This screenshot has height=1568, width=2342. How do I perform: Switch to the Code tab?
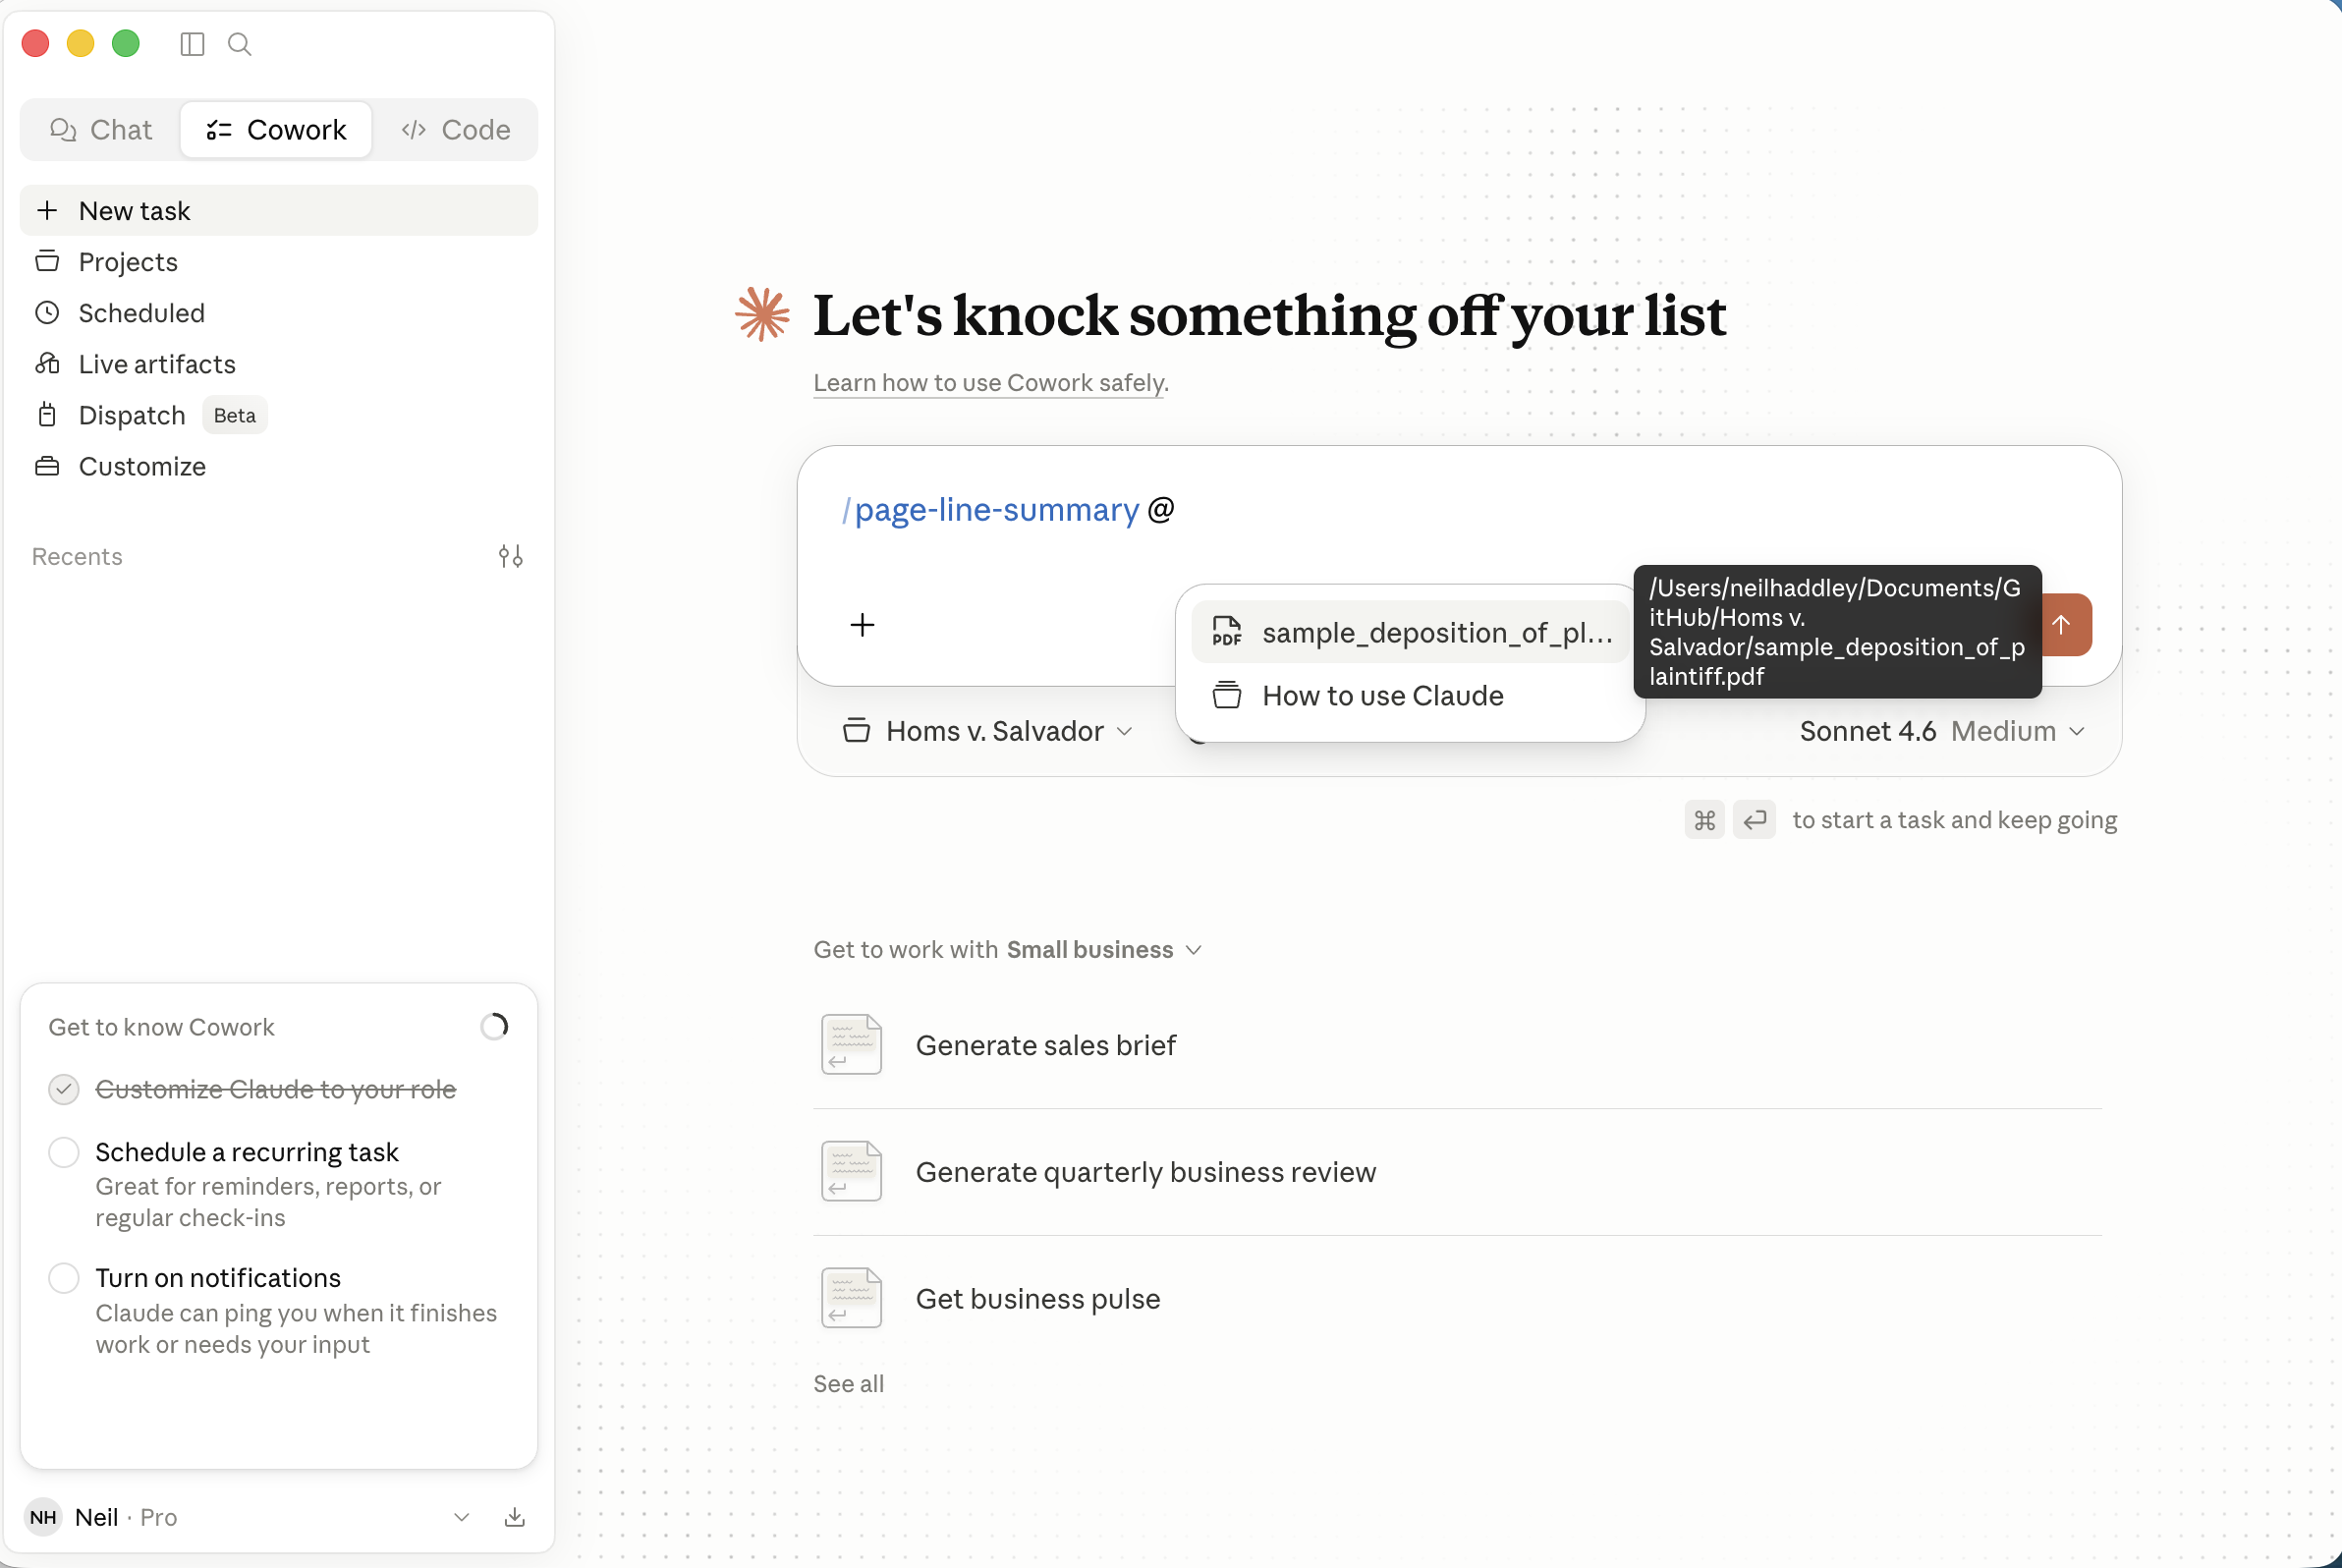[x=455, y=130]
